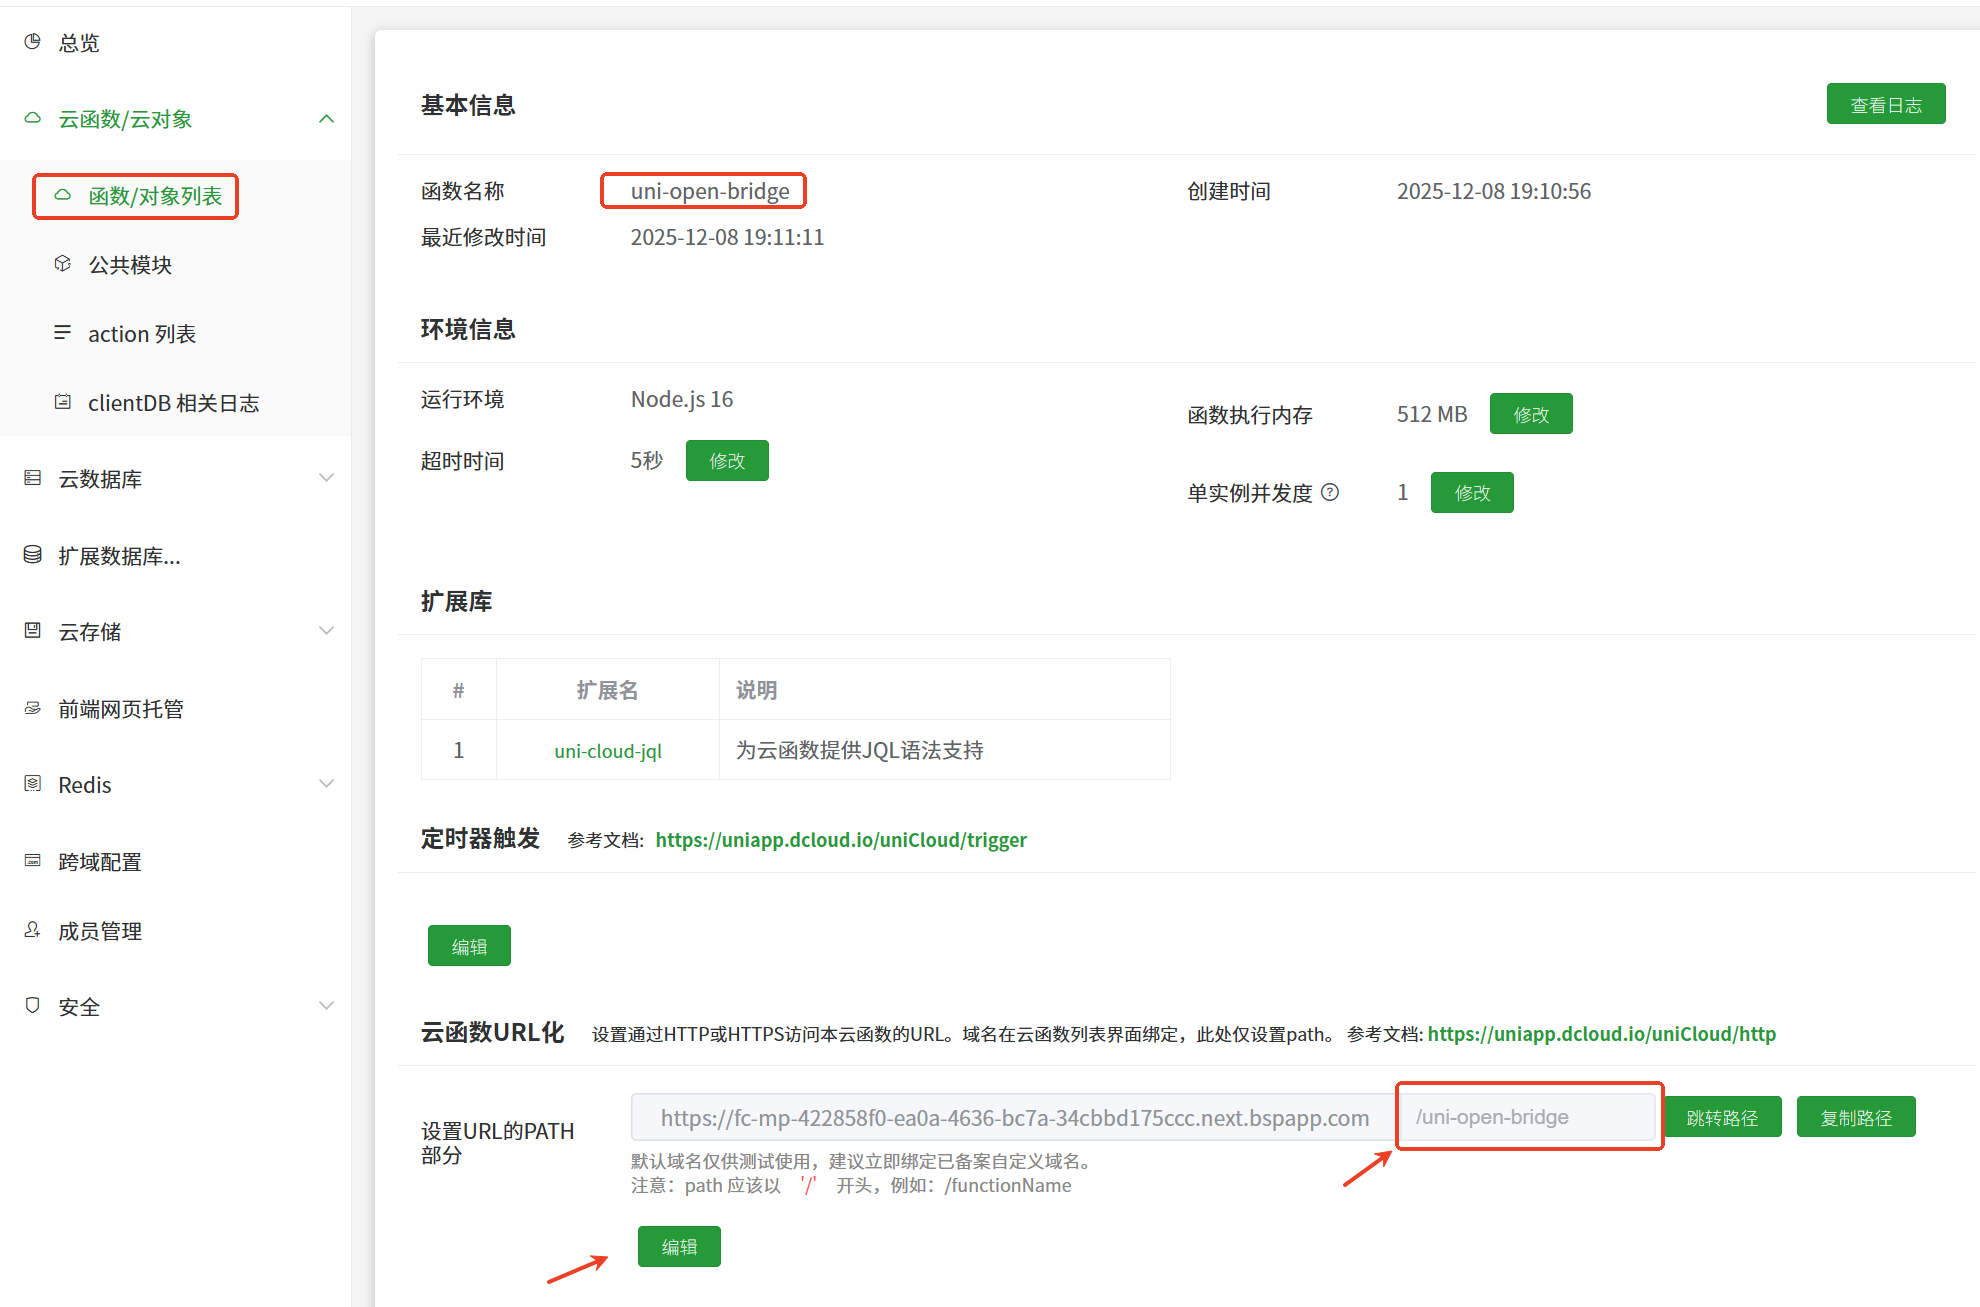Click the 成员管理 person icon

click(32, 930)
